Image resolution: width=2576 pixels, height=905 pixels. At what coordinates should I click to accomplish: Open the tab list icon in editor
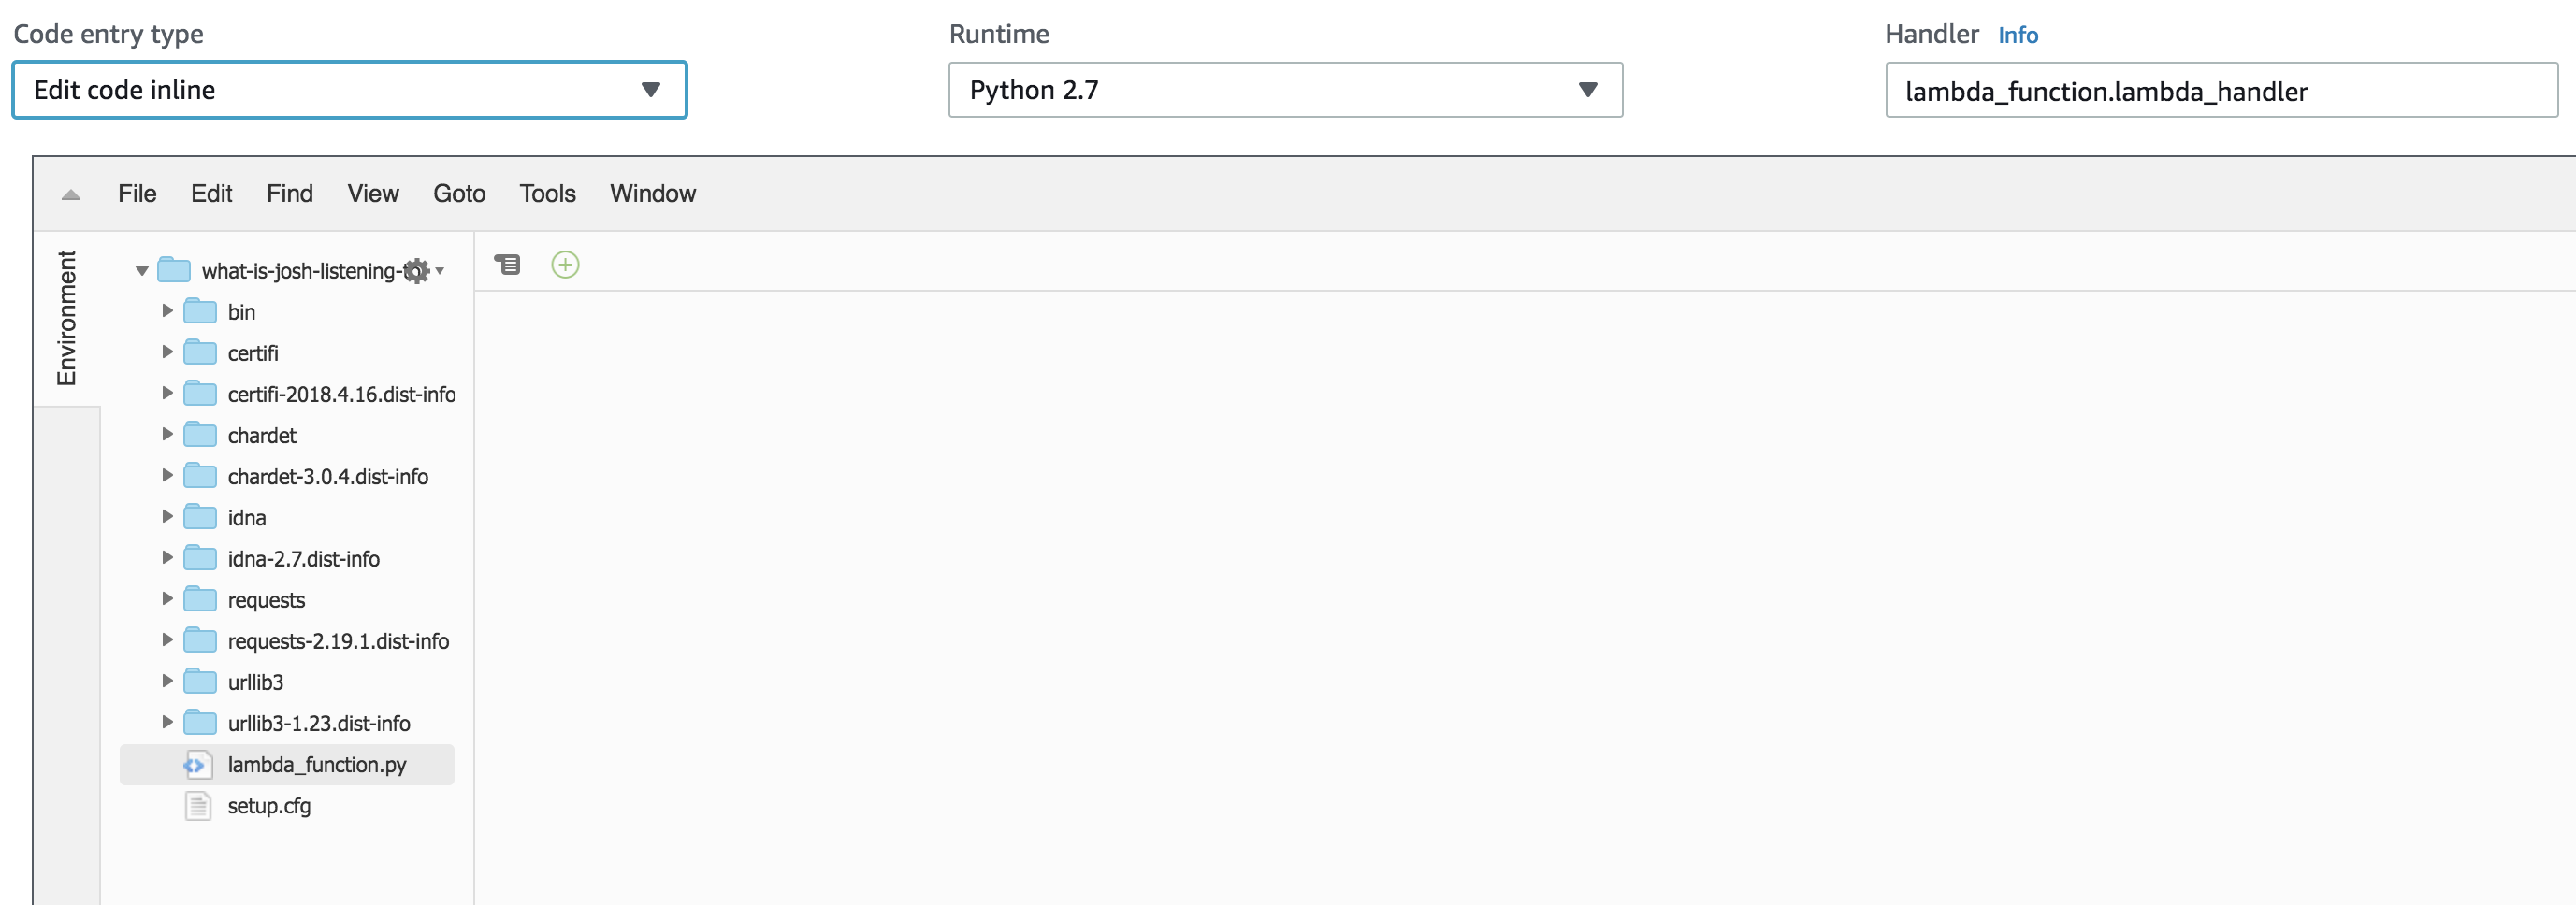pyautogui.click(x=508, y=264)
